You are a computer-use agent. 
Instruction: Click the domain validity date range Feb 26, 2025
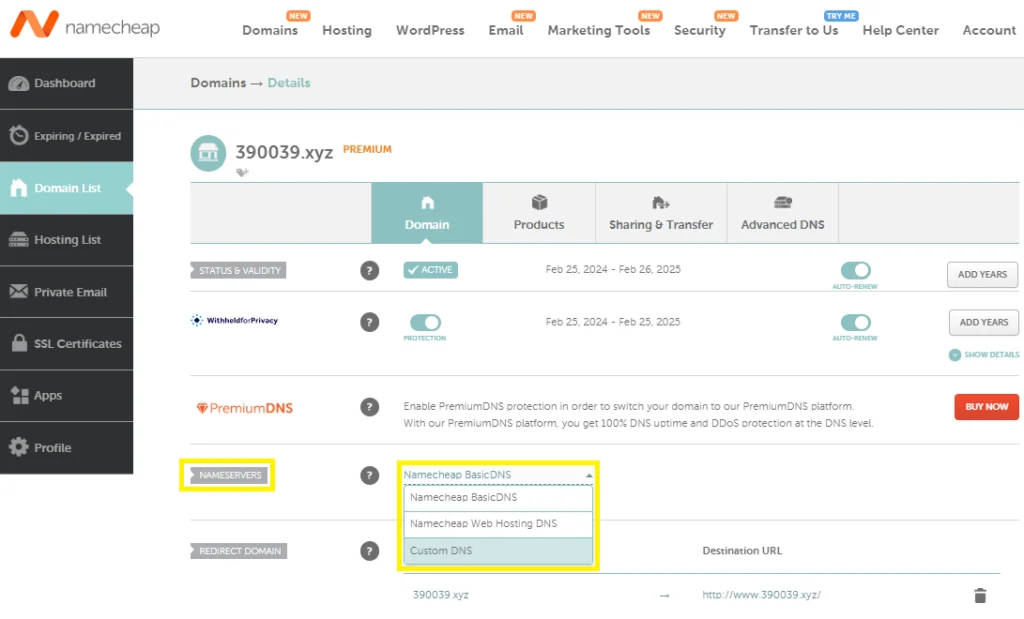click(613, 269)
